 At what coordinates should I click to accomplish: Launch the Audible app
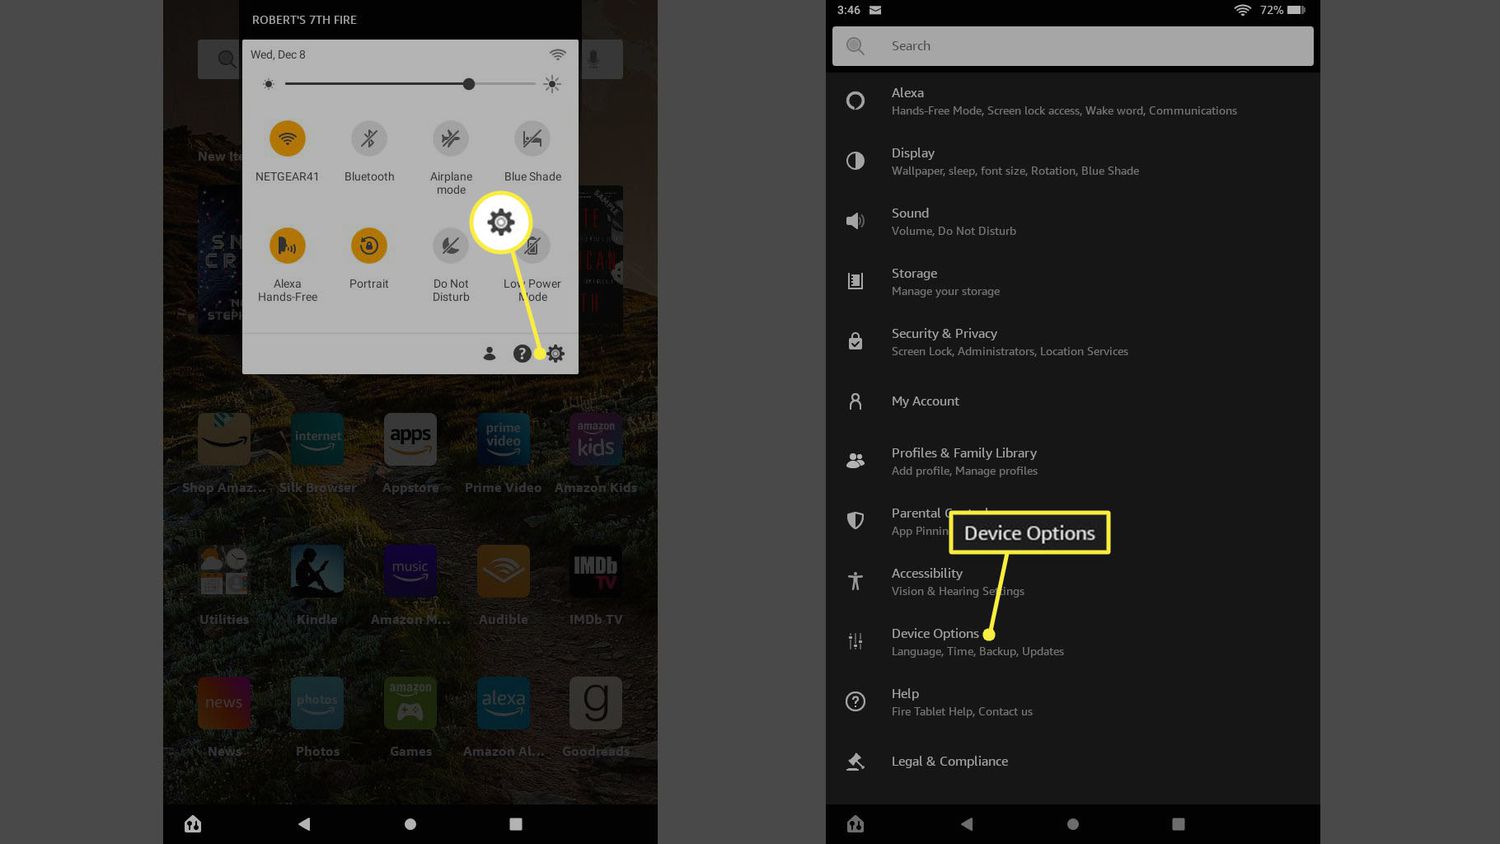click(503, 572)
